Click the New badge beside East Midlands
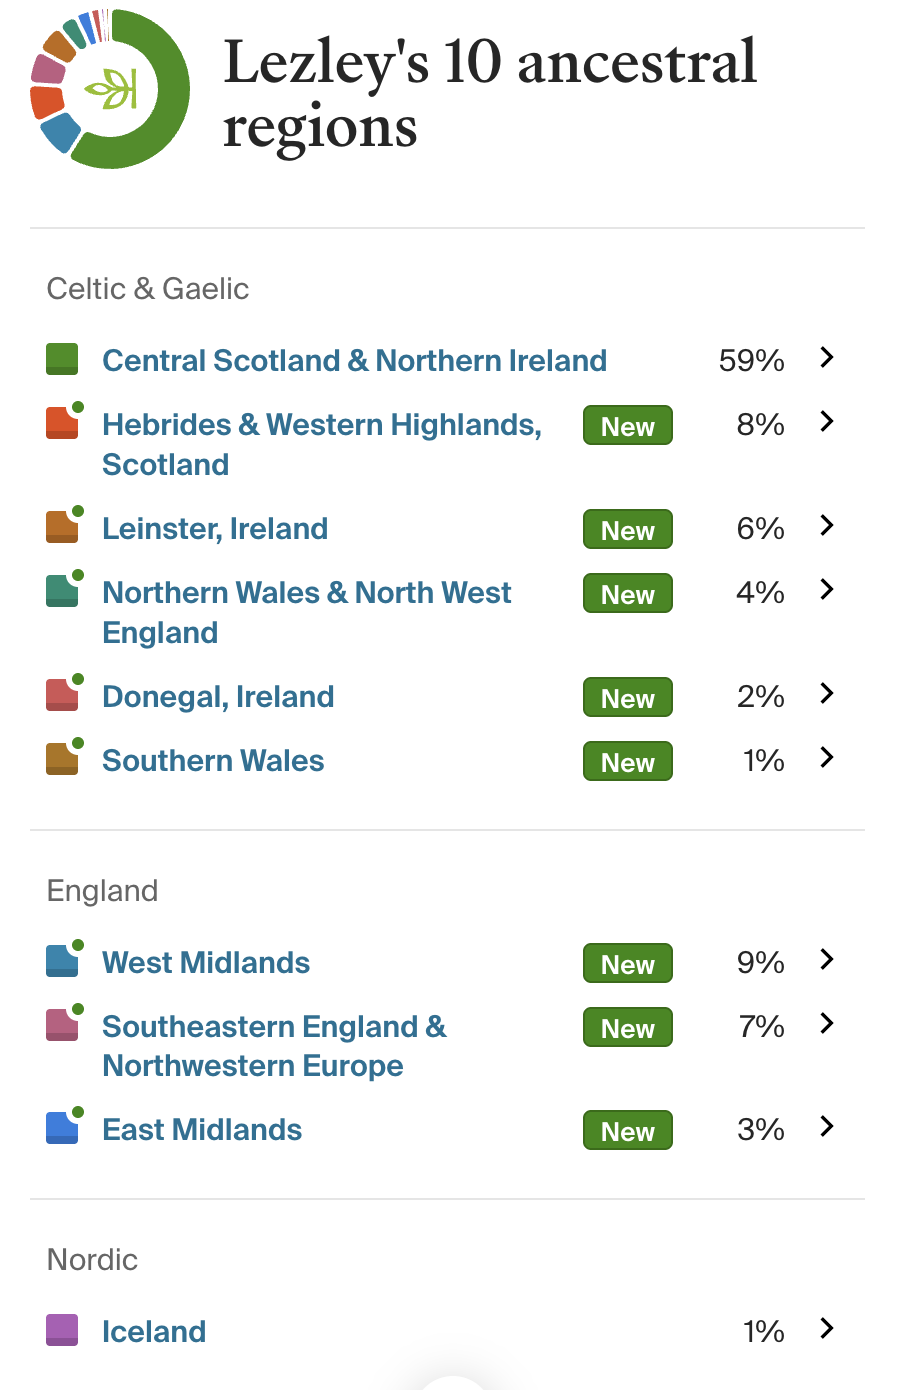898x1390 pixels. tap(628, 1130)
